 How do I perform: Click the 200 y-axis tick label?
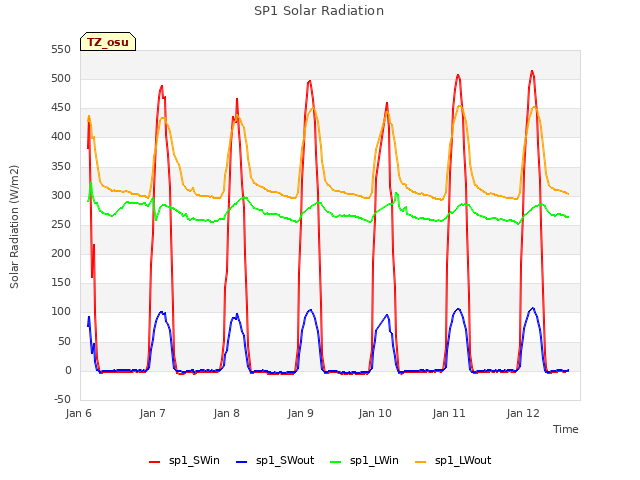click(61, 253)
